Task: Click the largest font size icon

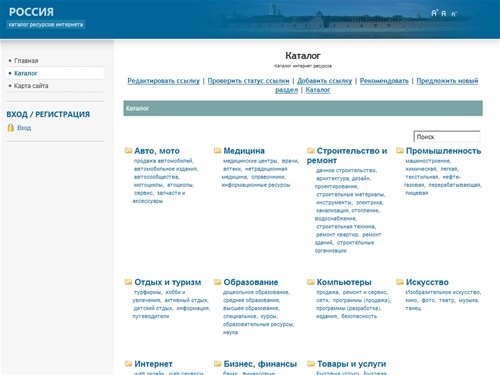Action: [434, 13]
